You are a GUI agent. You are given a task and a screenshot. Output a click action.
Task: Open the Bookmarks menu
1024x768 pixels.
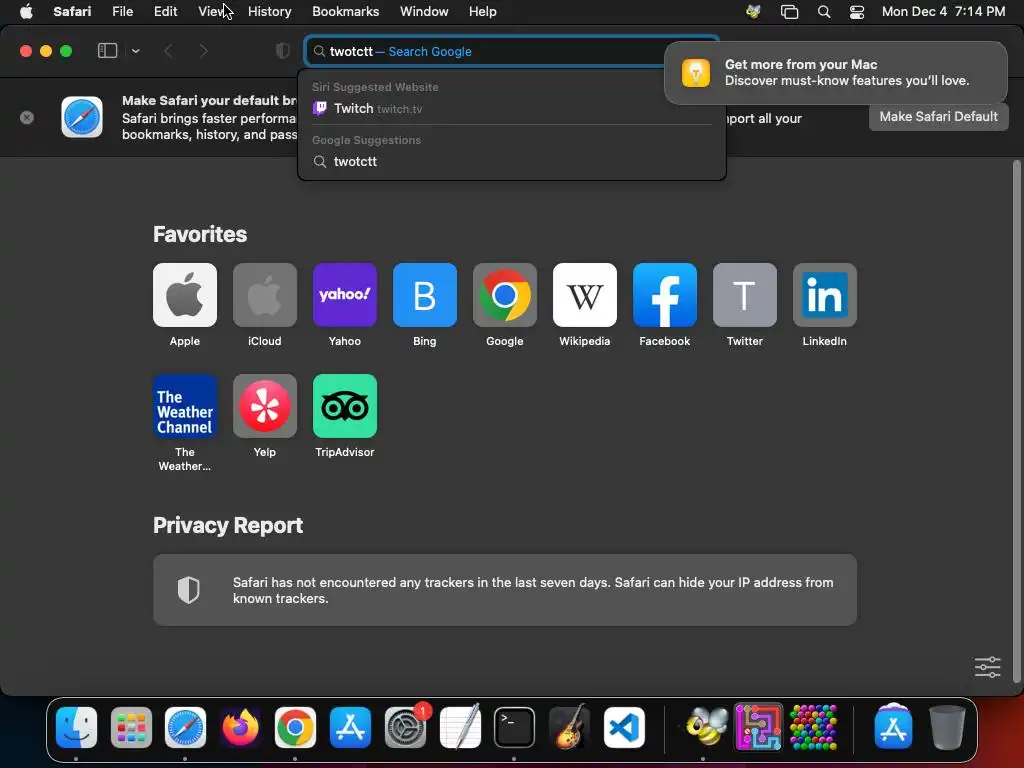coord(345,11)
